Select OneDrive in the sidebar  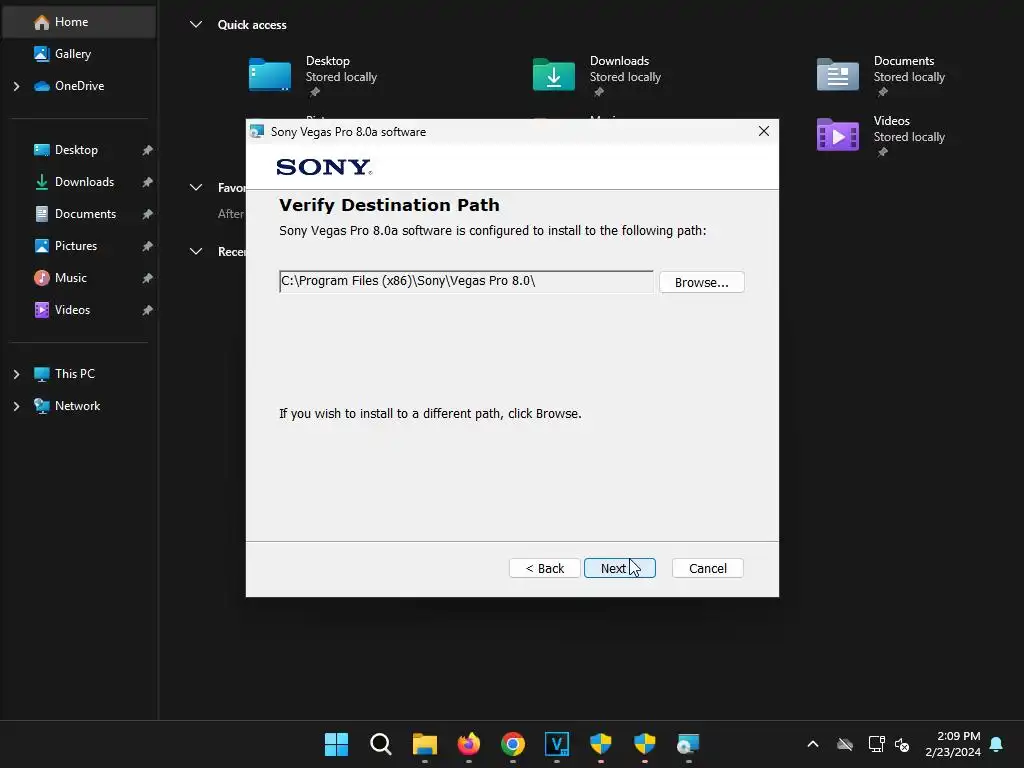(x=79, y=86)
